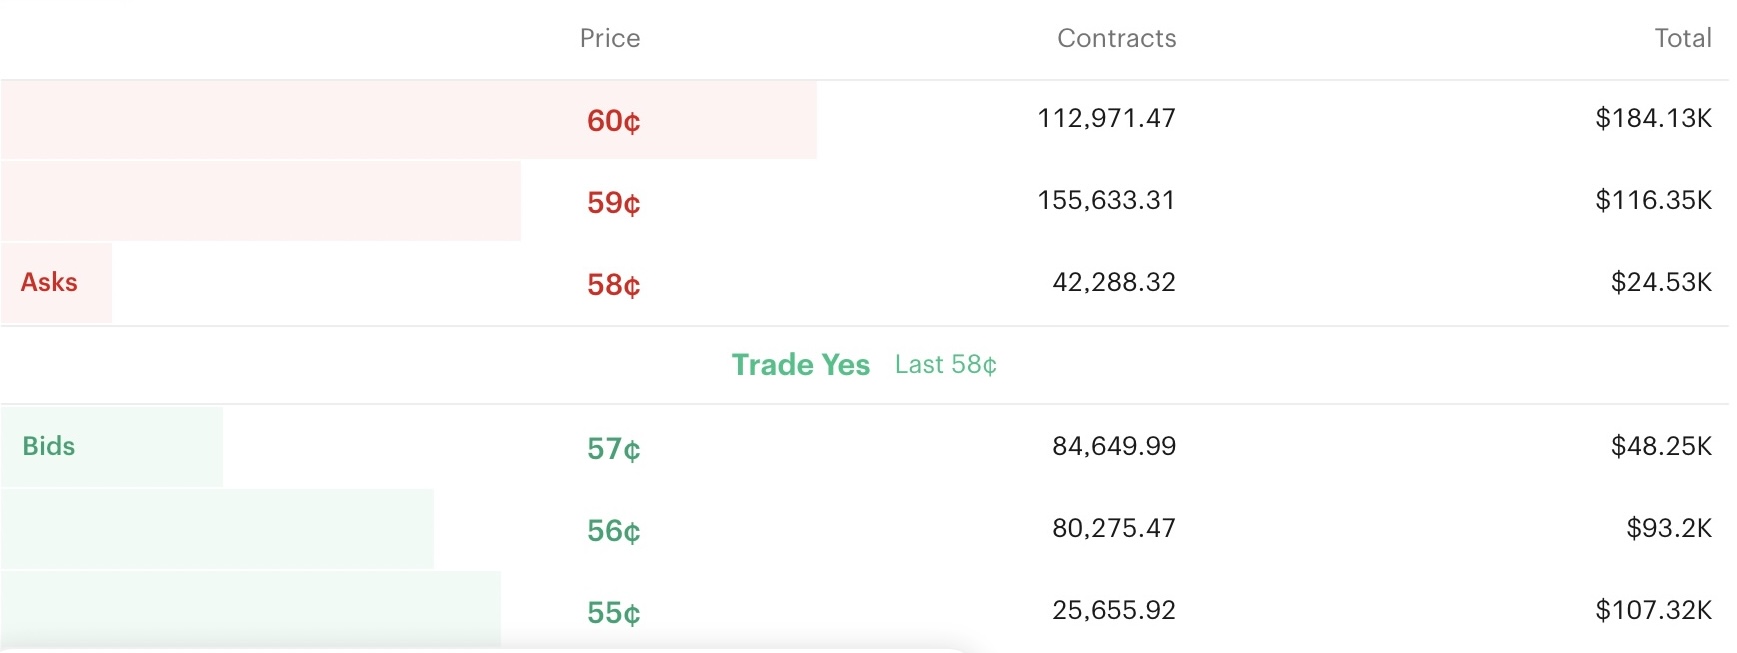Click contracts value 80,275.47
The height and width of the screenshot is (653, 1737).
click(x=1113, y=528)
